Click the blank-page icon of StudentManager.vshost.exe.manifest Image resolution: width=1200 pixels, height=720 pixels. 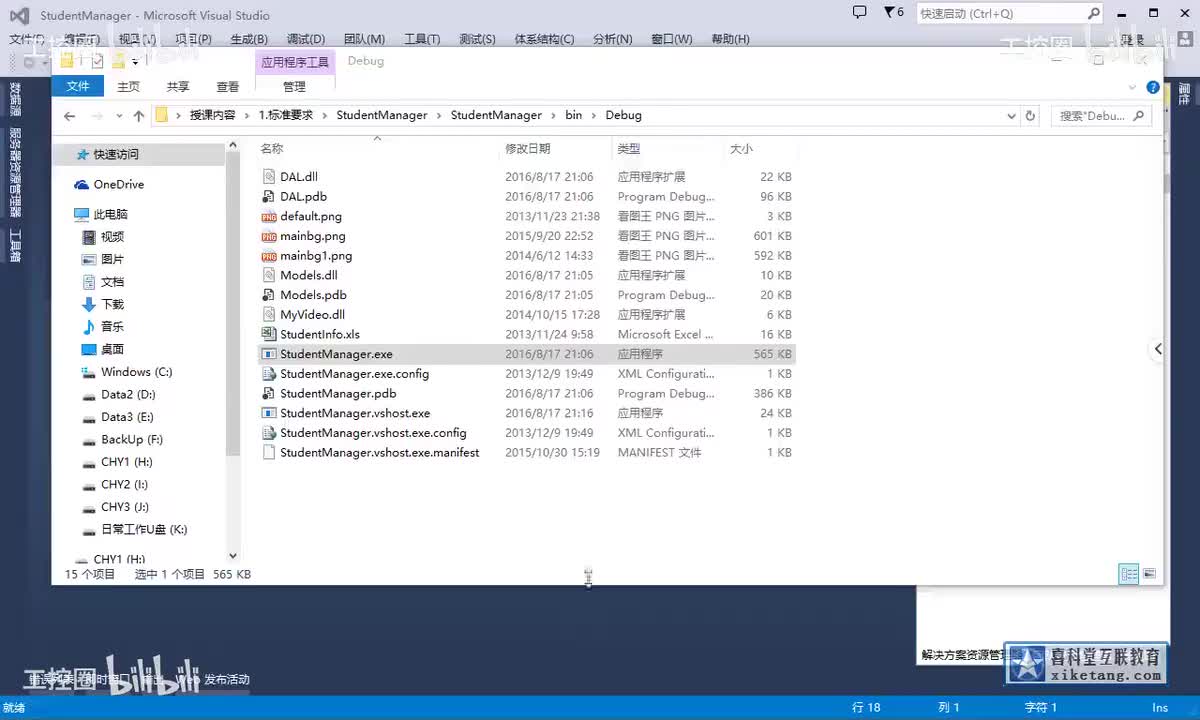pyautogui.click(x=268, y=452)
